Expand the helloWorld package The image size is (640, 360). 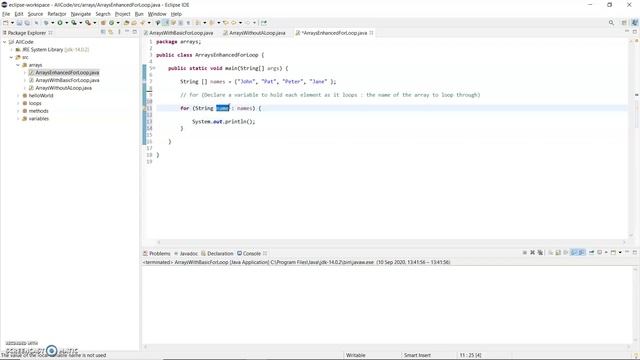tap(18, 96)
